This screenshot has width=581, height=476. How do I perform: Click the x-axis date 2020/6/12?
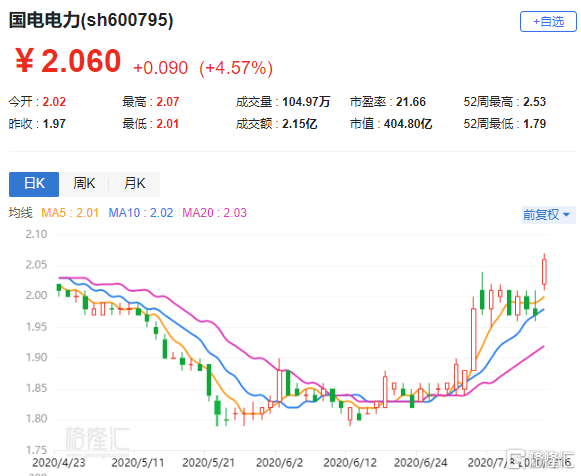point(350,463)
